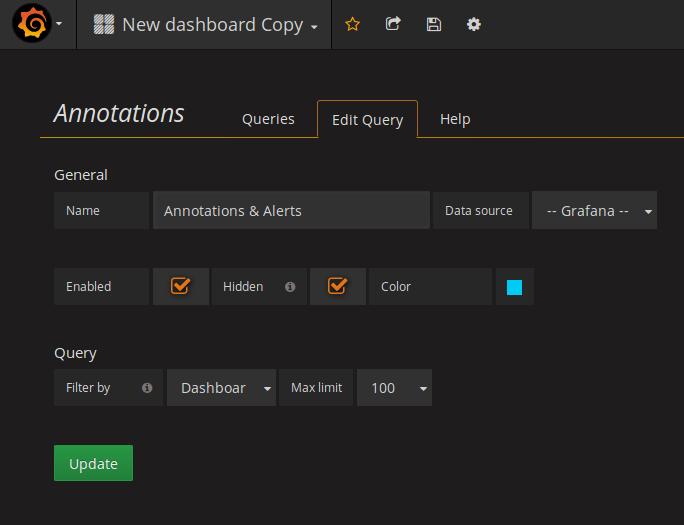This screenshot has height=525, width=684.
Task: Star this dashboard as favorite
Action: (x=352, y=24)
